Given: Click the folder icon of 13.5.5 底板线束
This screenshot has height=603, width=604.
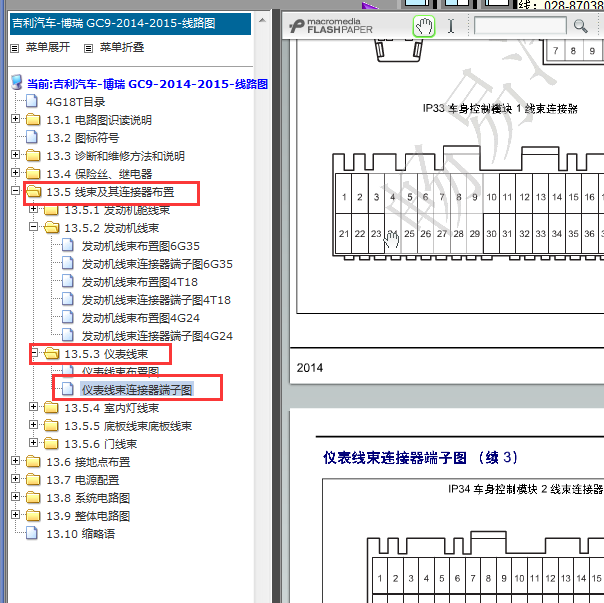Looking at the screenshot, I should click(x=51, y=425).
